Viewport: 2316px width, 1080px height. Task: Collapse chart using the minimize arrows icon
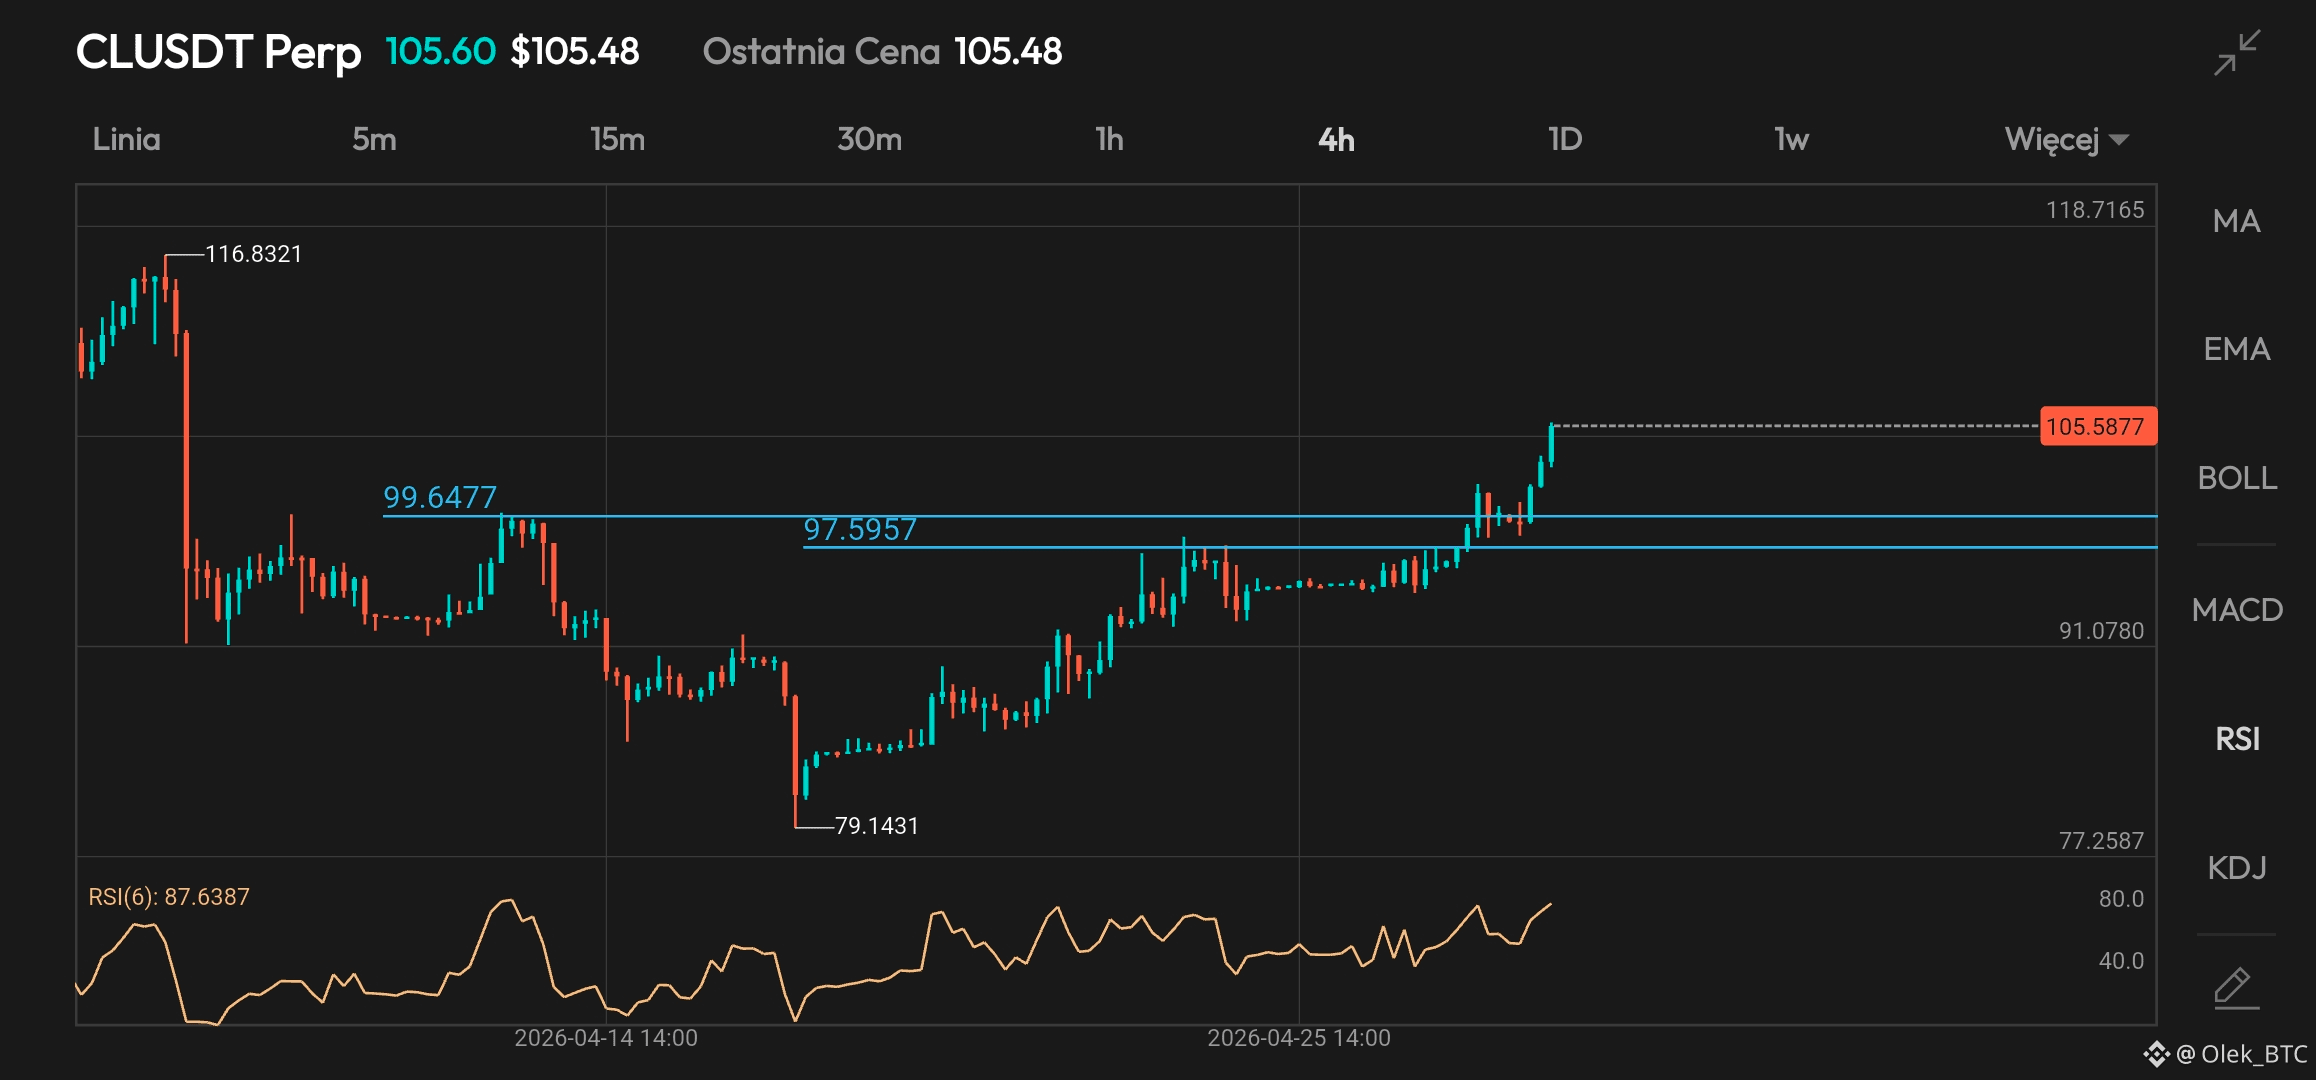[2237, 53]
